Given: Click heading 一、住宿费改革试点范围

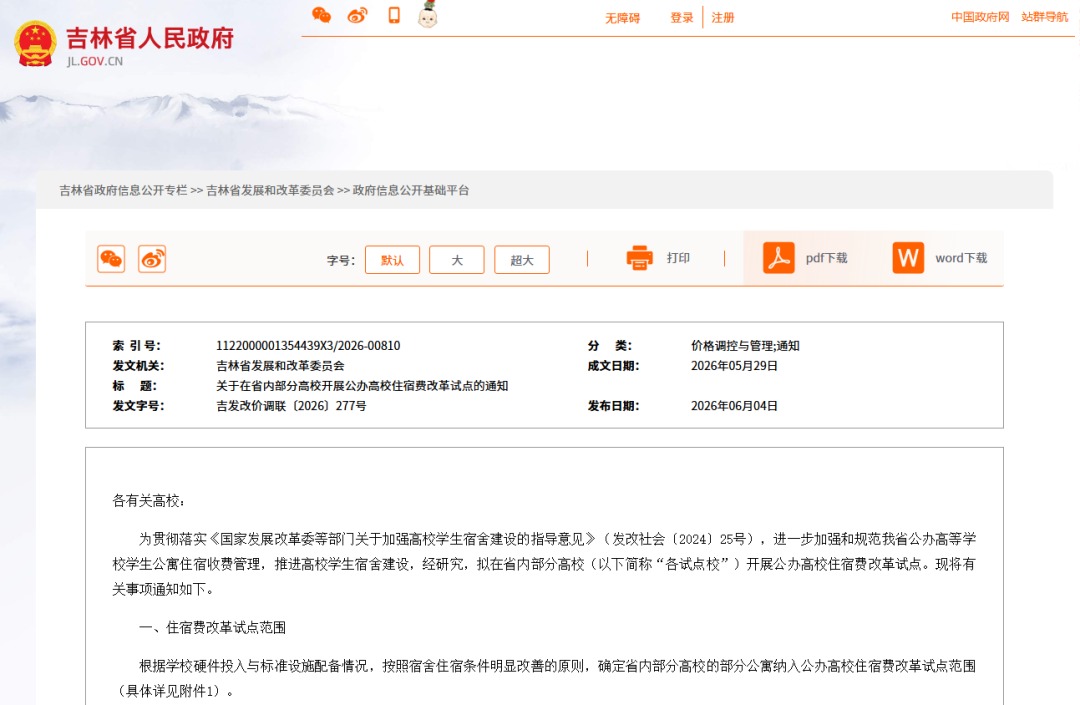Looking at the screenshot, I should click(x=212, y=627).
